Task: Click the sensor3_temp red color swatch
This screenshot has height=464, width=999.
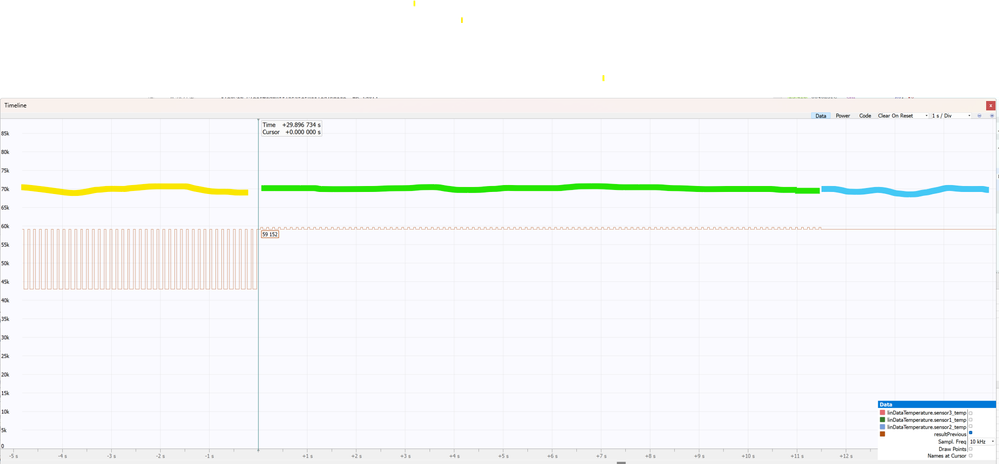Action: [882, 413]
